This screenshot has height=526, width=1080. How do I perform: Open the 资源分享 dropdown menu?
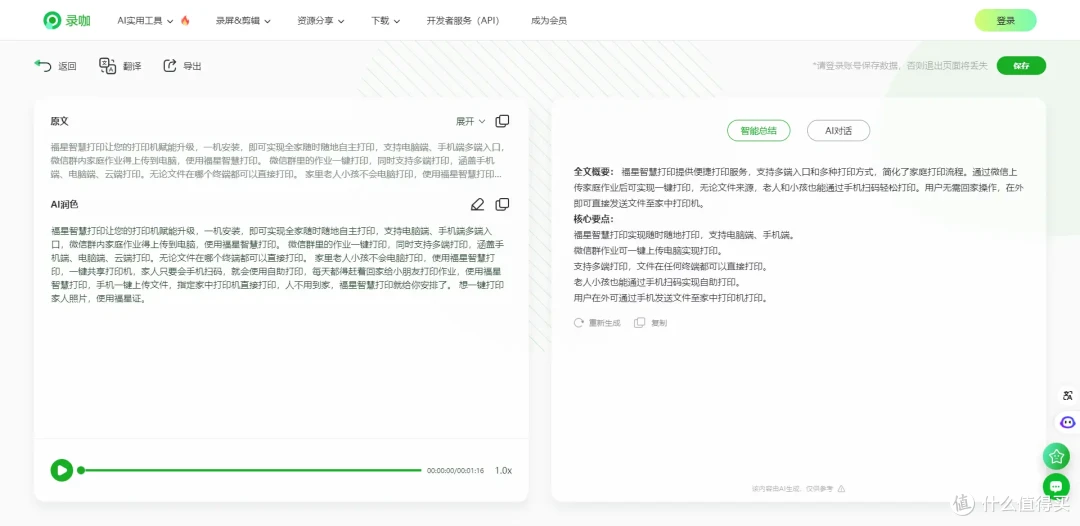(x=321, y=21)
